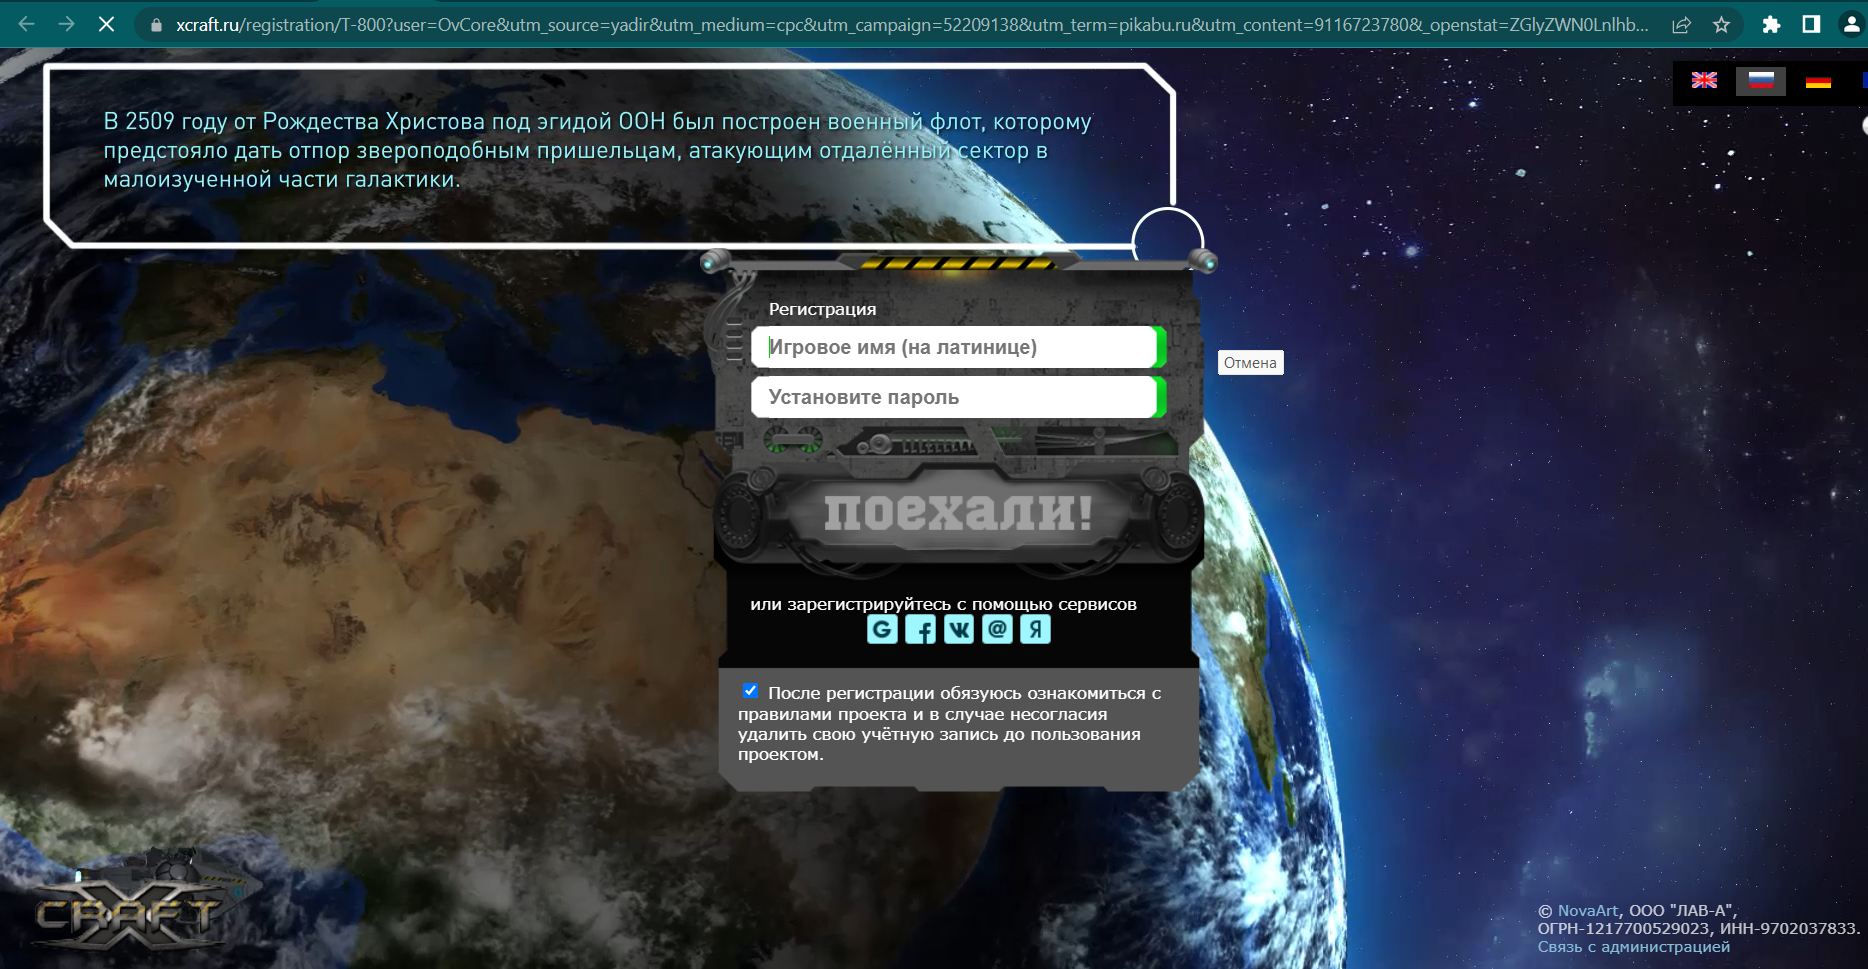Viewport: 1868px width, 969px height.
Task: Switch language with the Russian flag
Action: coord(1761,80)
